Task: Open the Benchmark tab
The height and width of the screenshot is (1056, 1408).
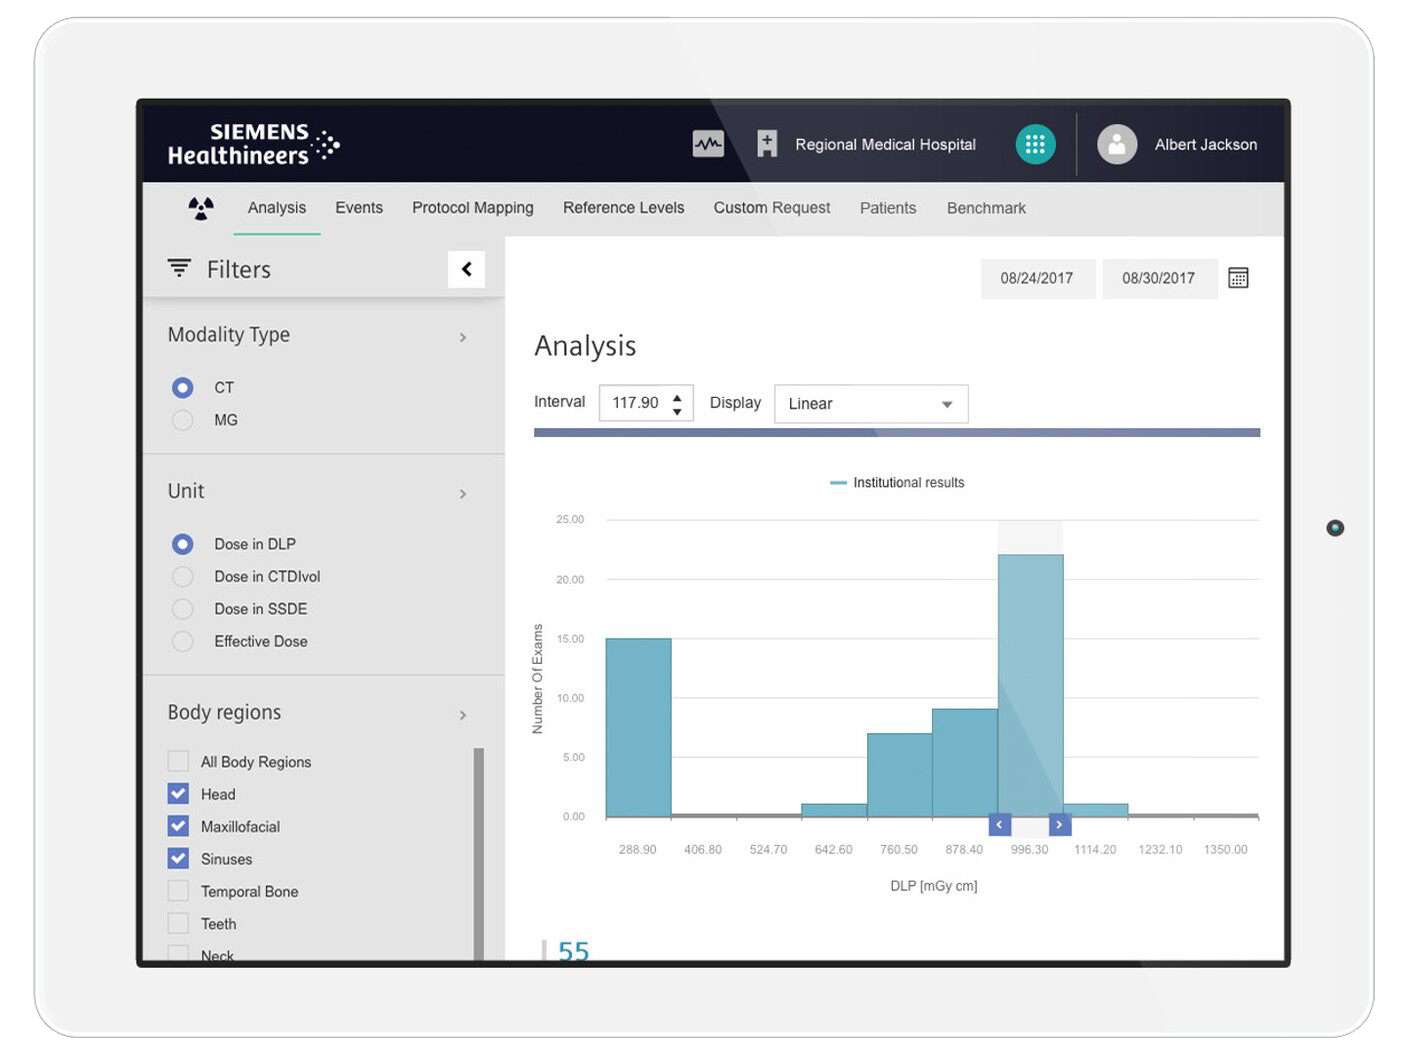Action: [985, 208]
